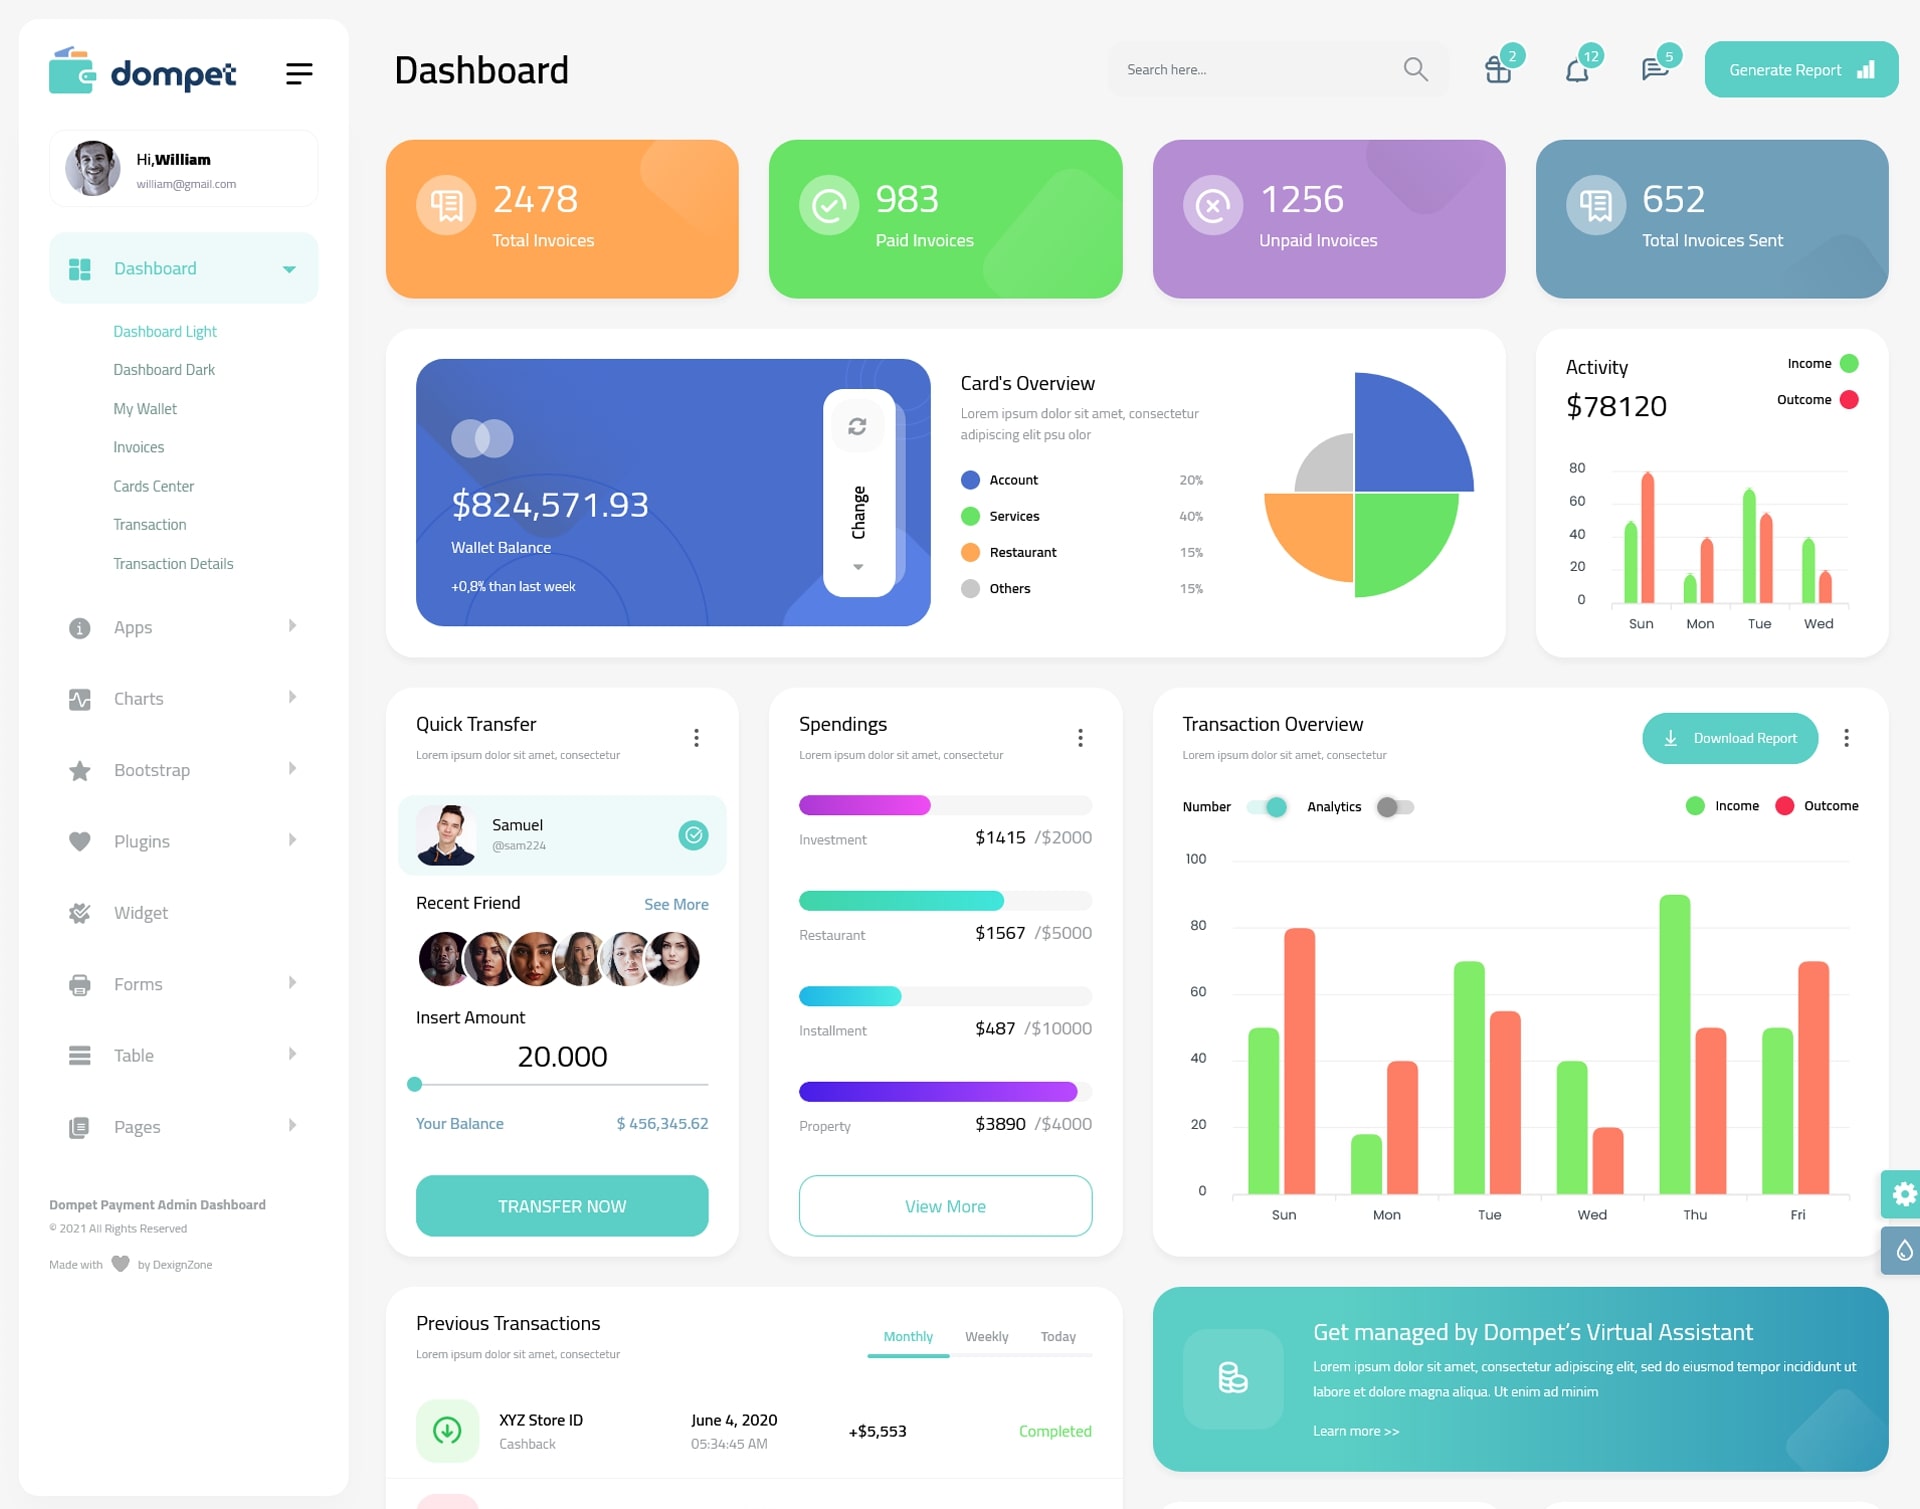Click the wallet balance refresh icon
This screenshot has height=1509, width=1920.
coord(856,429)
